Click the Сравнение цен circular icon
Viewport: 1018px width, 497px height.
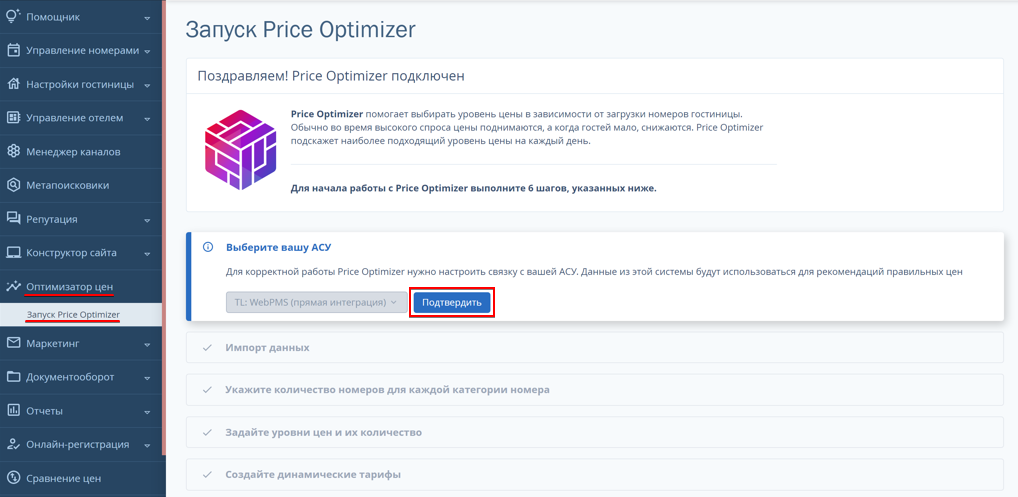click(13, 478)
